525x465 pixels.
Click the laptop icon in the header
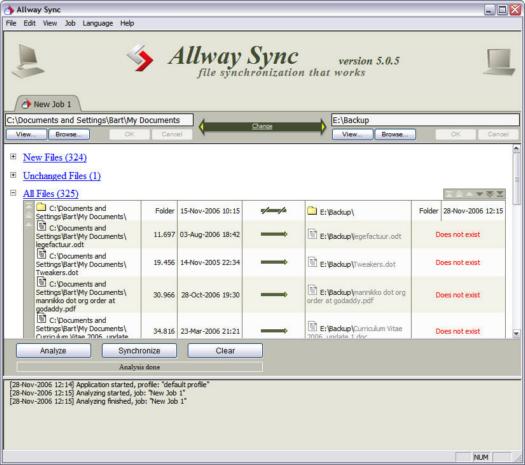[x=499, y=62]
